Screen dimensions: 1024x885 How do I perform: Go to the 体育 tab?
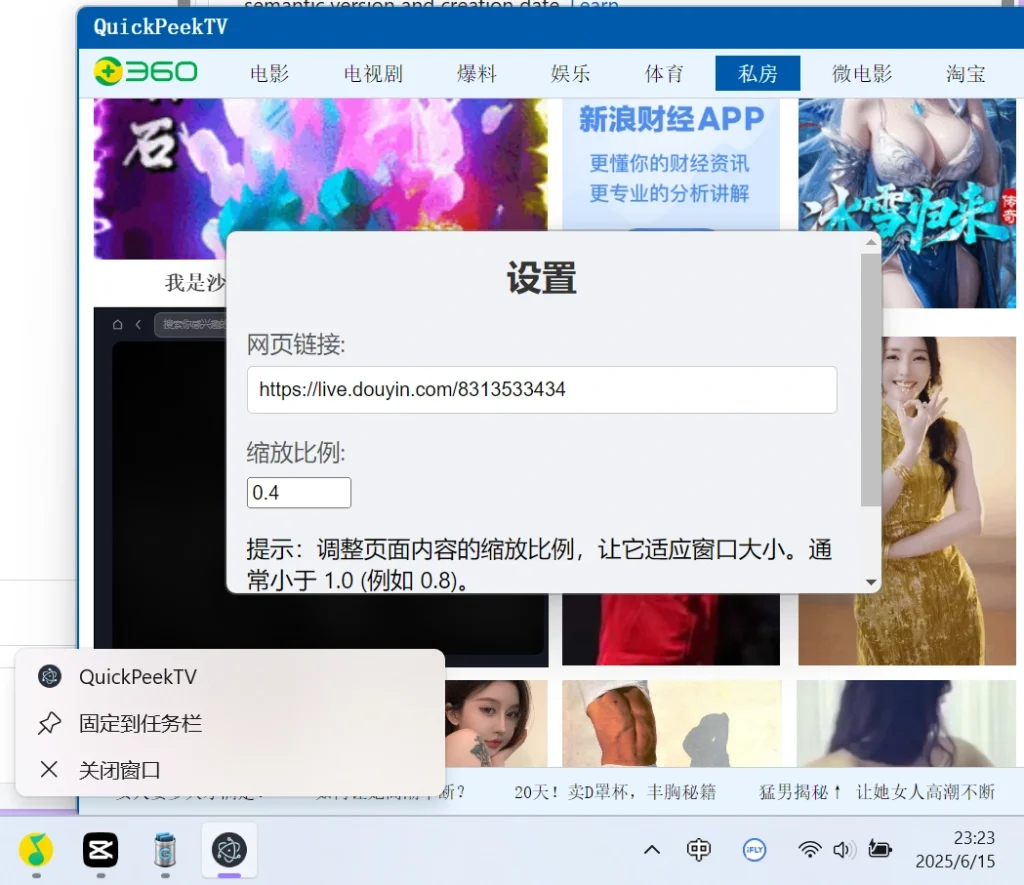pos(664,73)
